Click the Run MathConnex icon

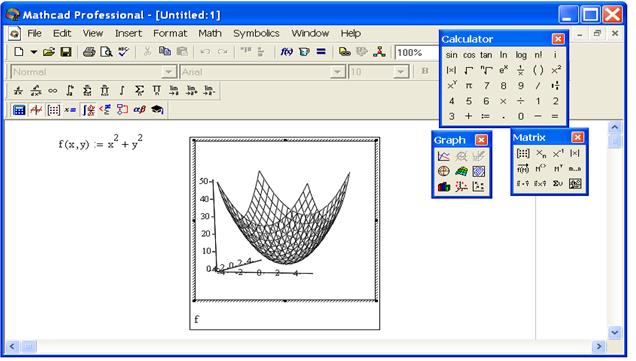pyautogui.click(x=379, y=52)
